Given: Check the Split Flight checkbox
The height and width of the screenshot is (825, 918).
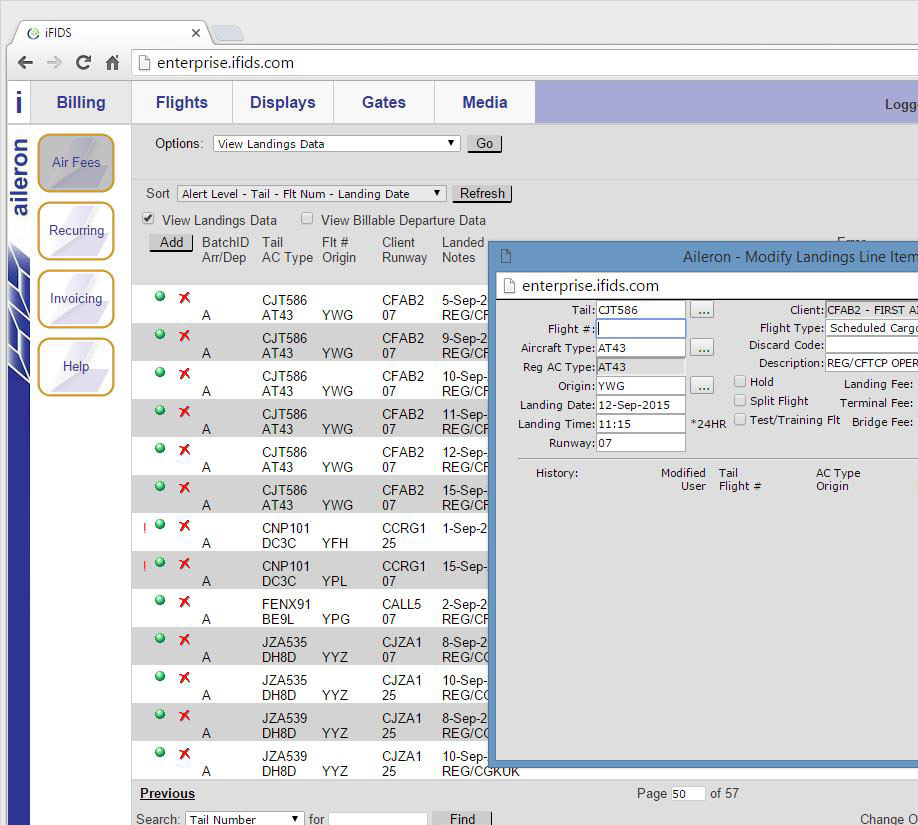Looking at the screenshot, I should click(x=740, y=400).
